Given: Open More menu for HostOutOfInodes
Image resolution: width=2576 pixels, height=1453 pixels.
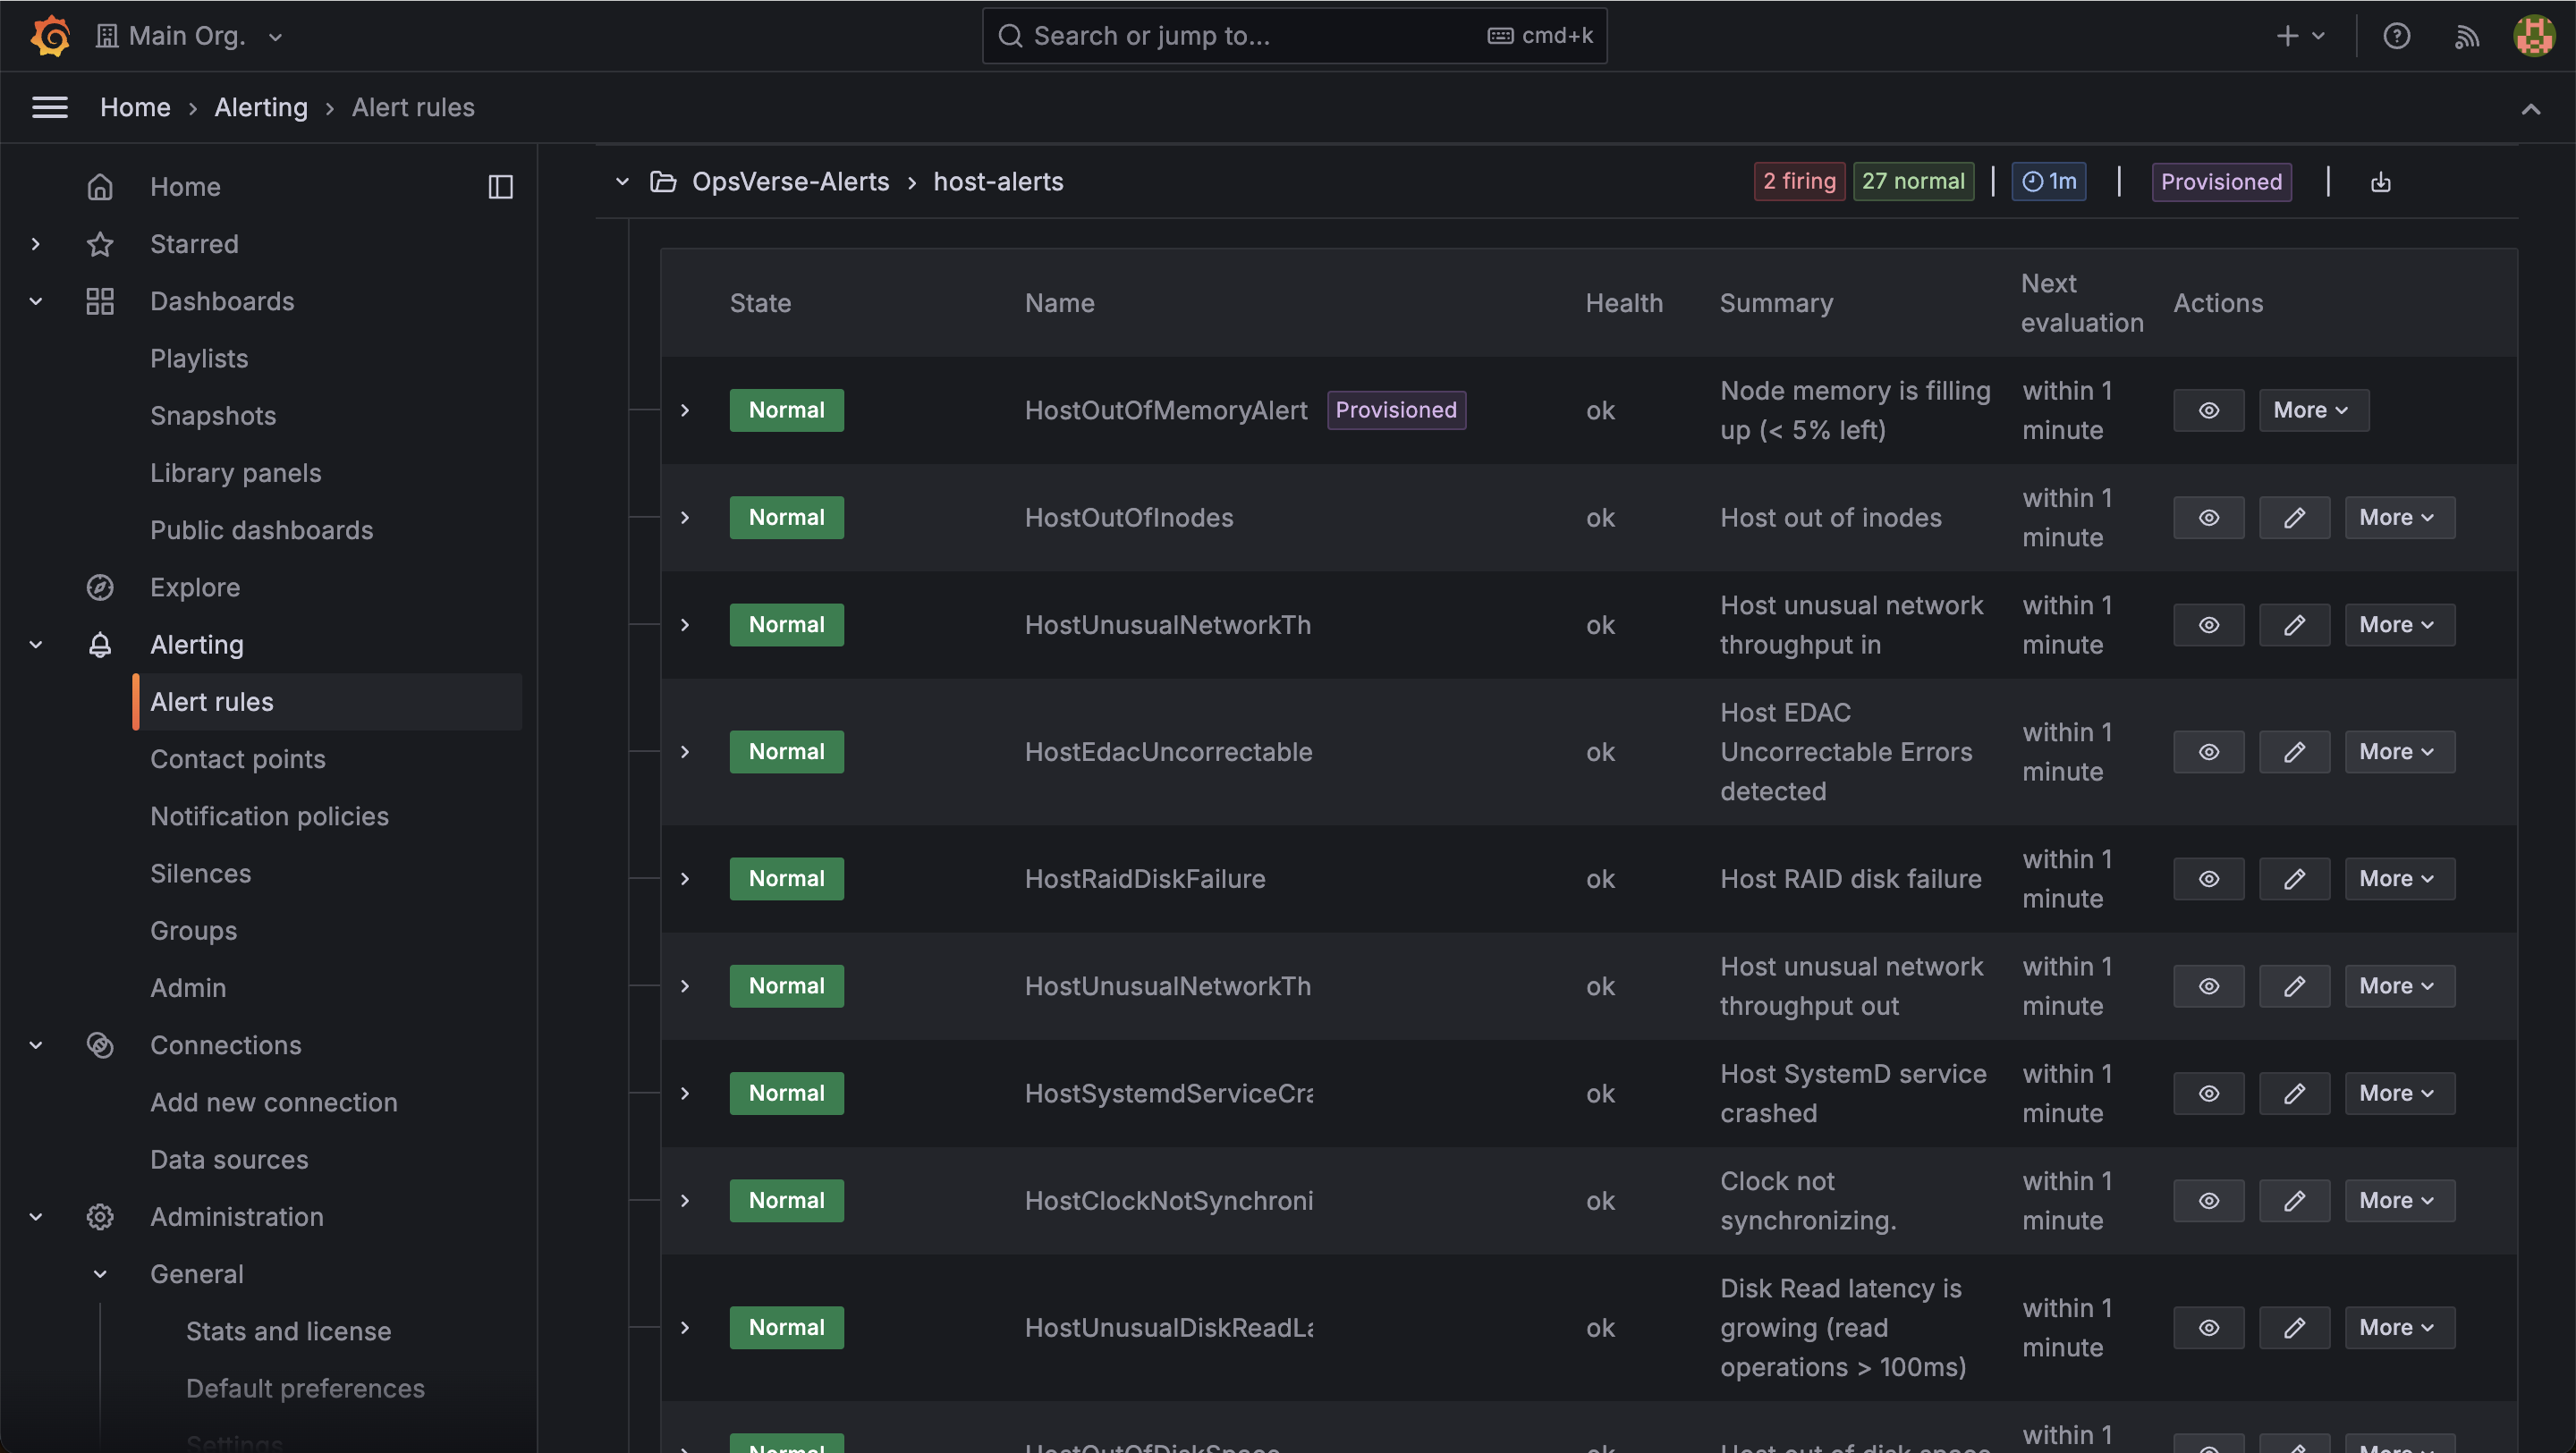Looking at the screenshot, I should click(x=2399, y=518).
